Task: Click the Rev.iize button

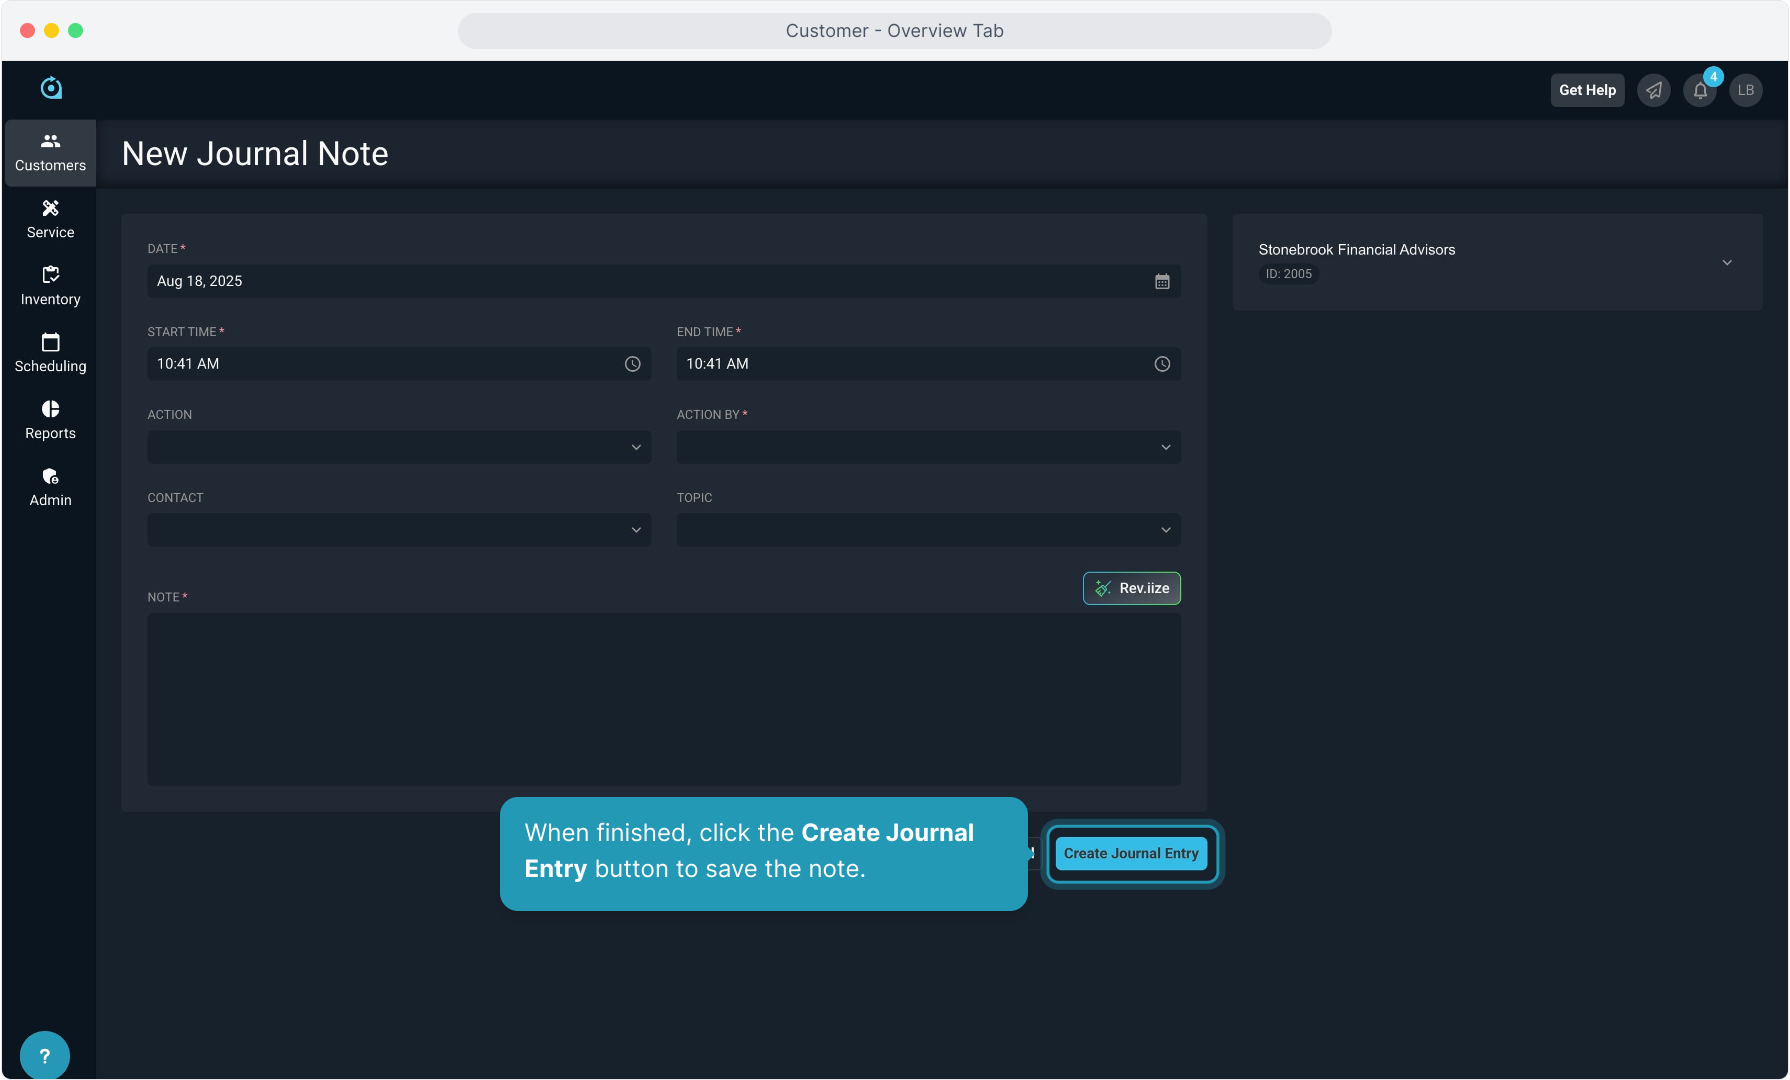Action: (x=1131, y=589)
